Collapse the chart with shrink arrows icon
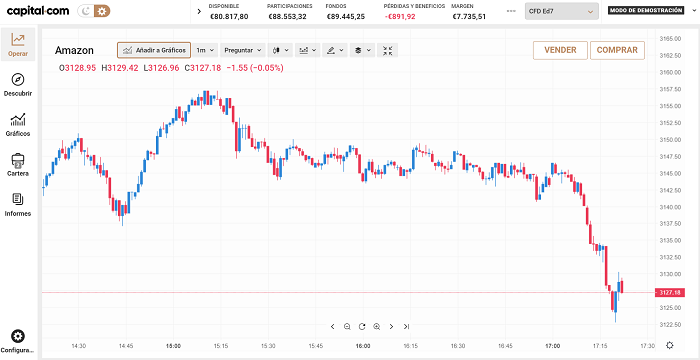The image size is (700, 360). [x=388, y=50]
